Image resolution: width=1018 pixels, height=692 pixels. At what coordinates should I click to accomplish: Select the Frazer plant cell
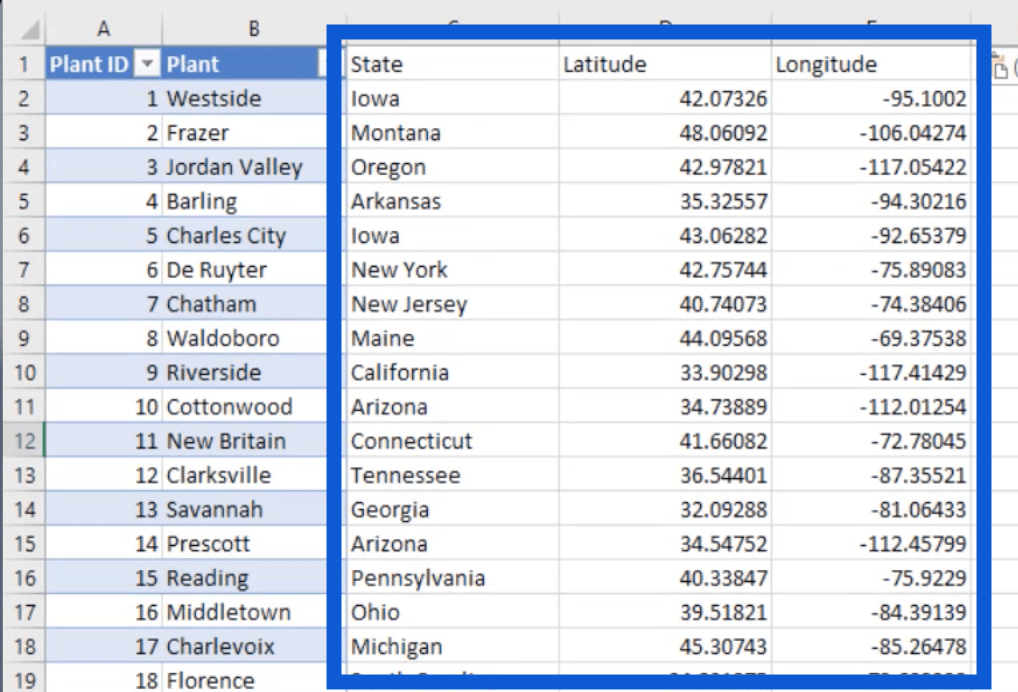[x=245, y=132]
